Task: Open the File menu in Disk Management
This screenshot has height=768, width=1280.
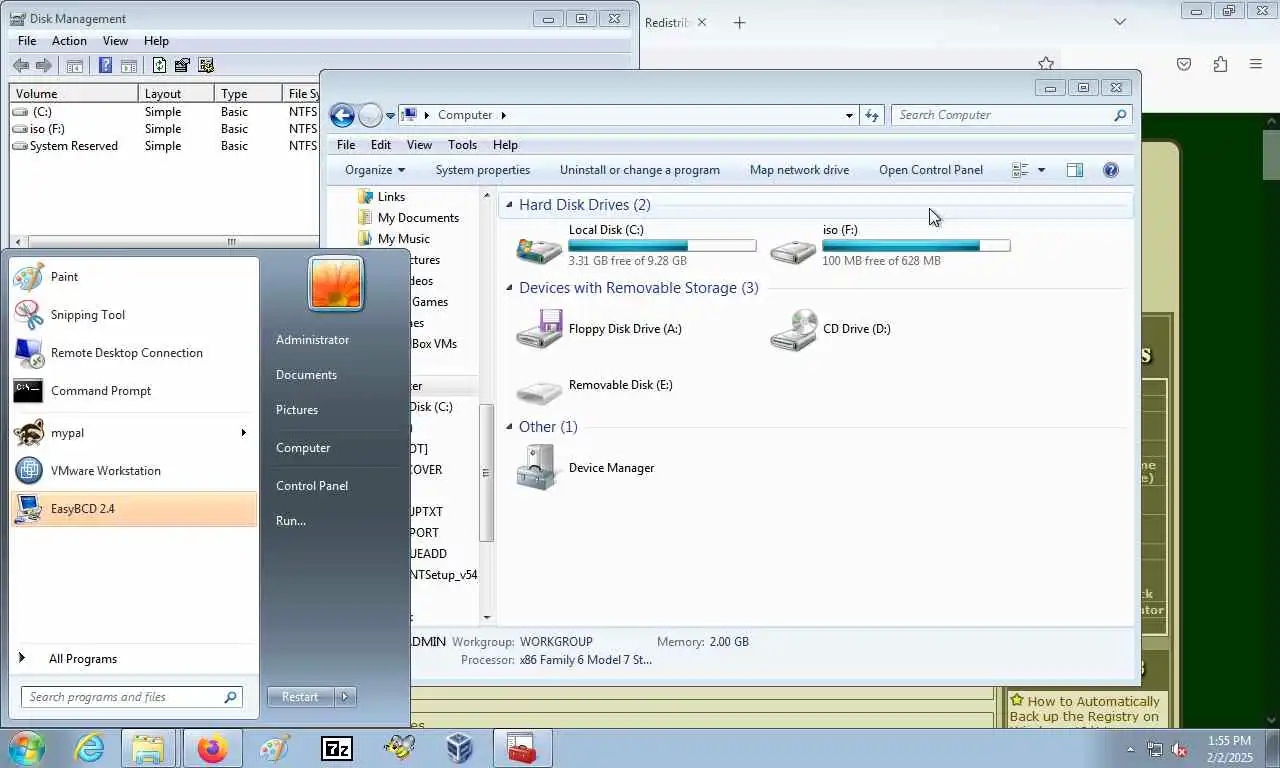Action: 27,41
